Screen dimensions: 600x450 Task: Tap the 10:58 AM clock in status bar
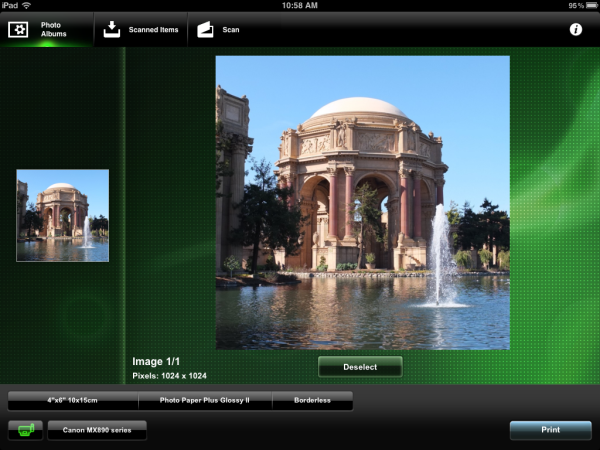pos(300,6)
